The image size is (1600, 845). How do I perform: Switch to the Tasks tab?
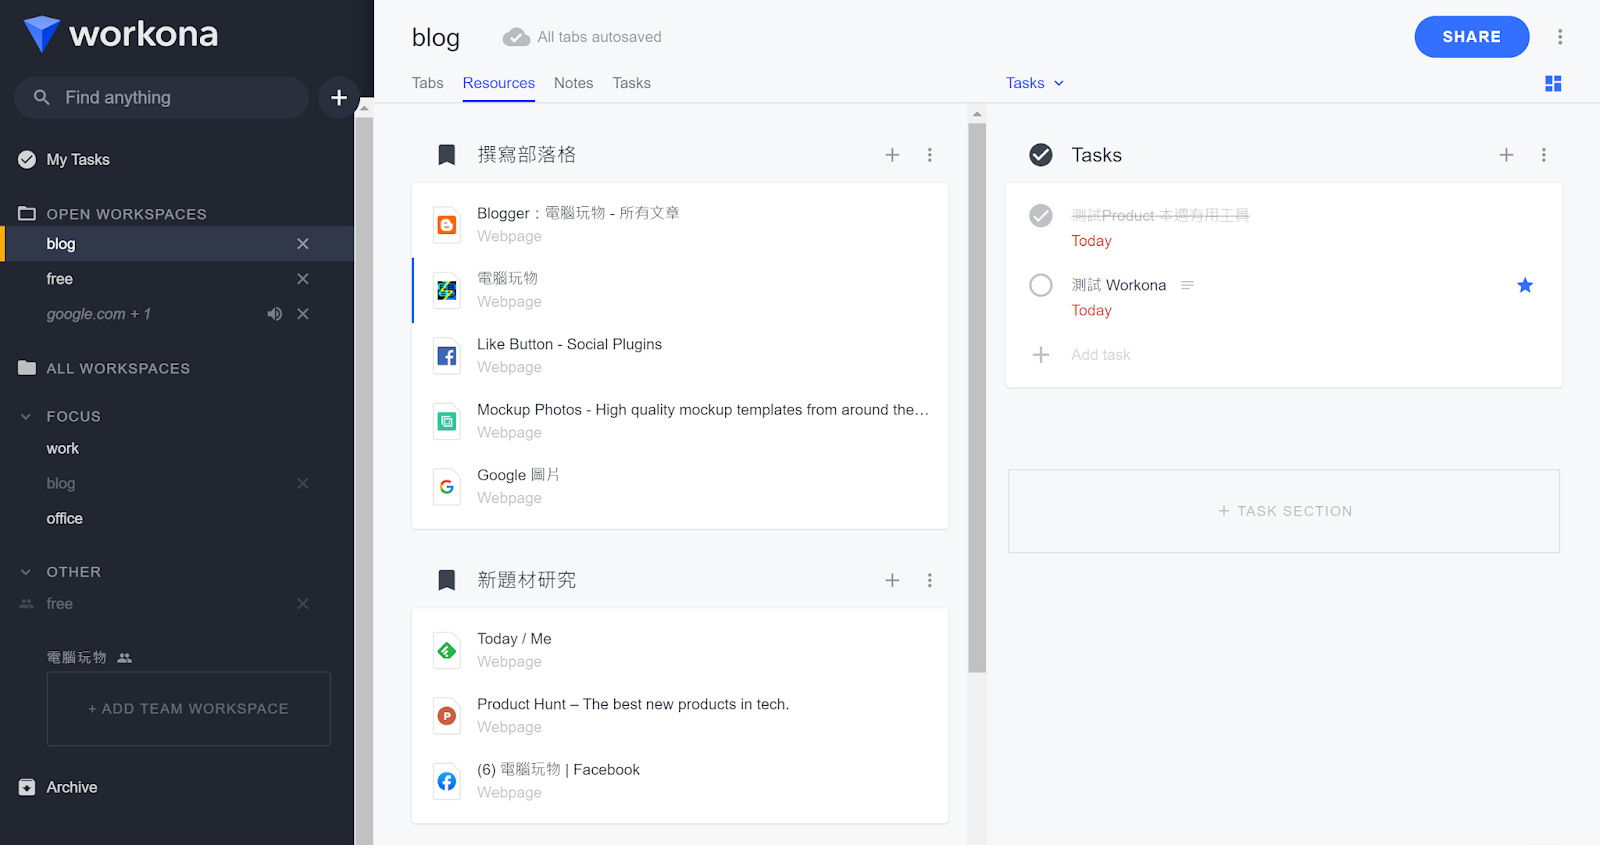632,83
